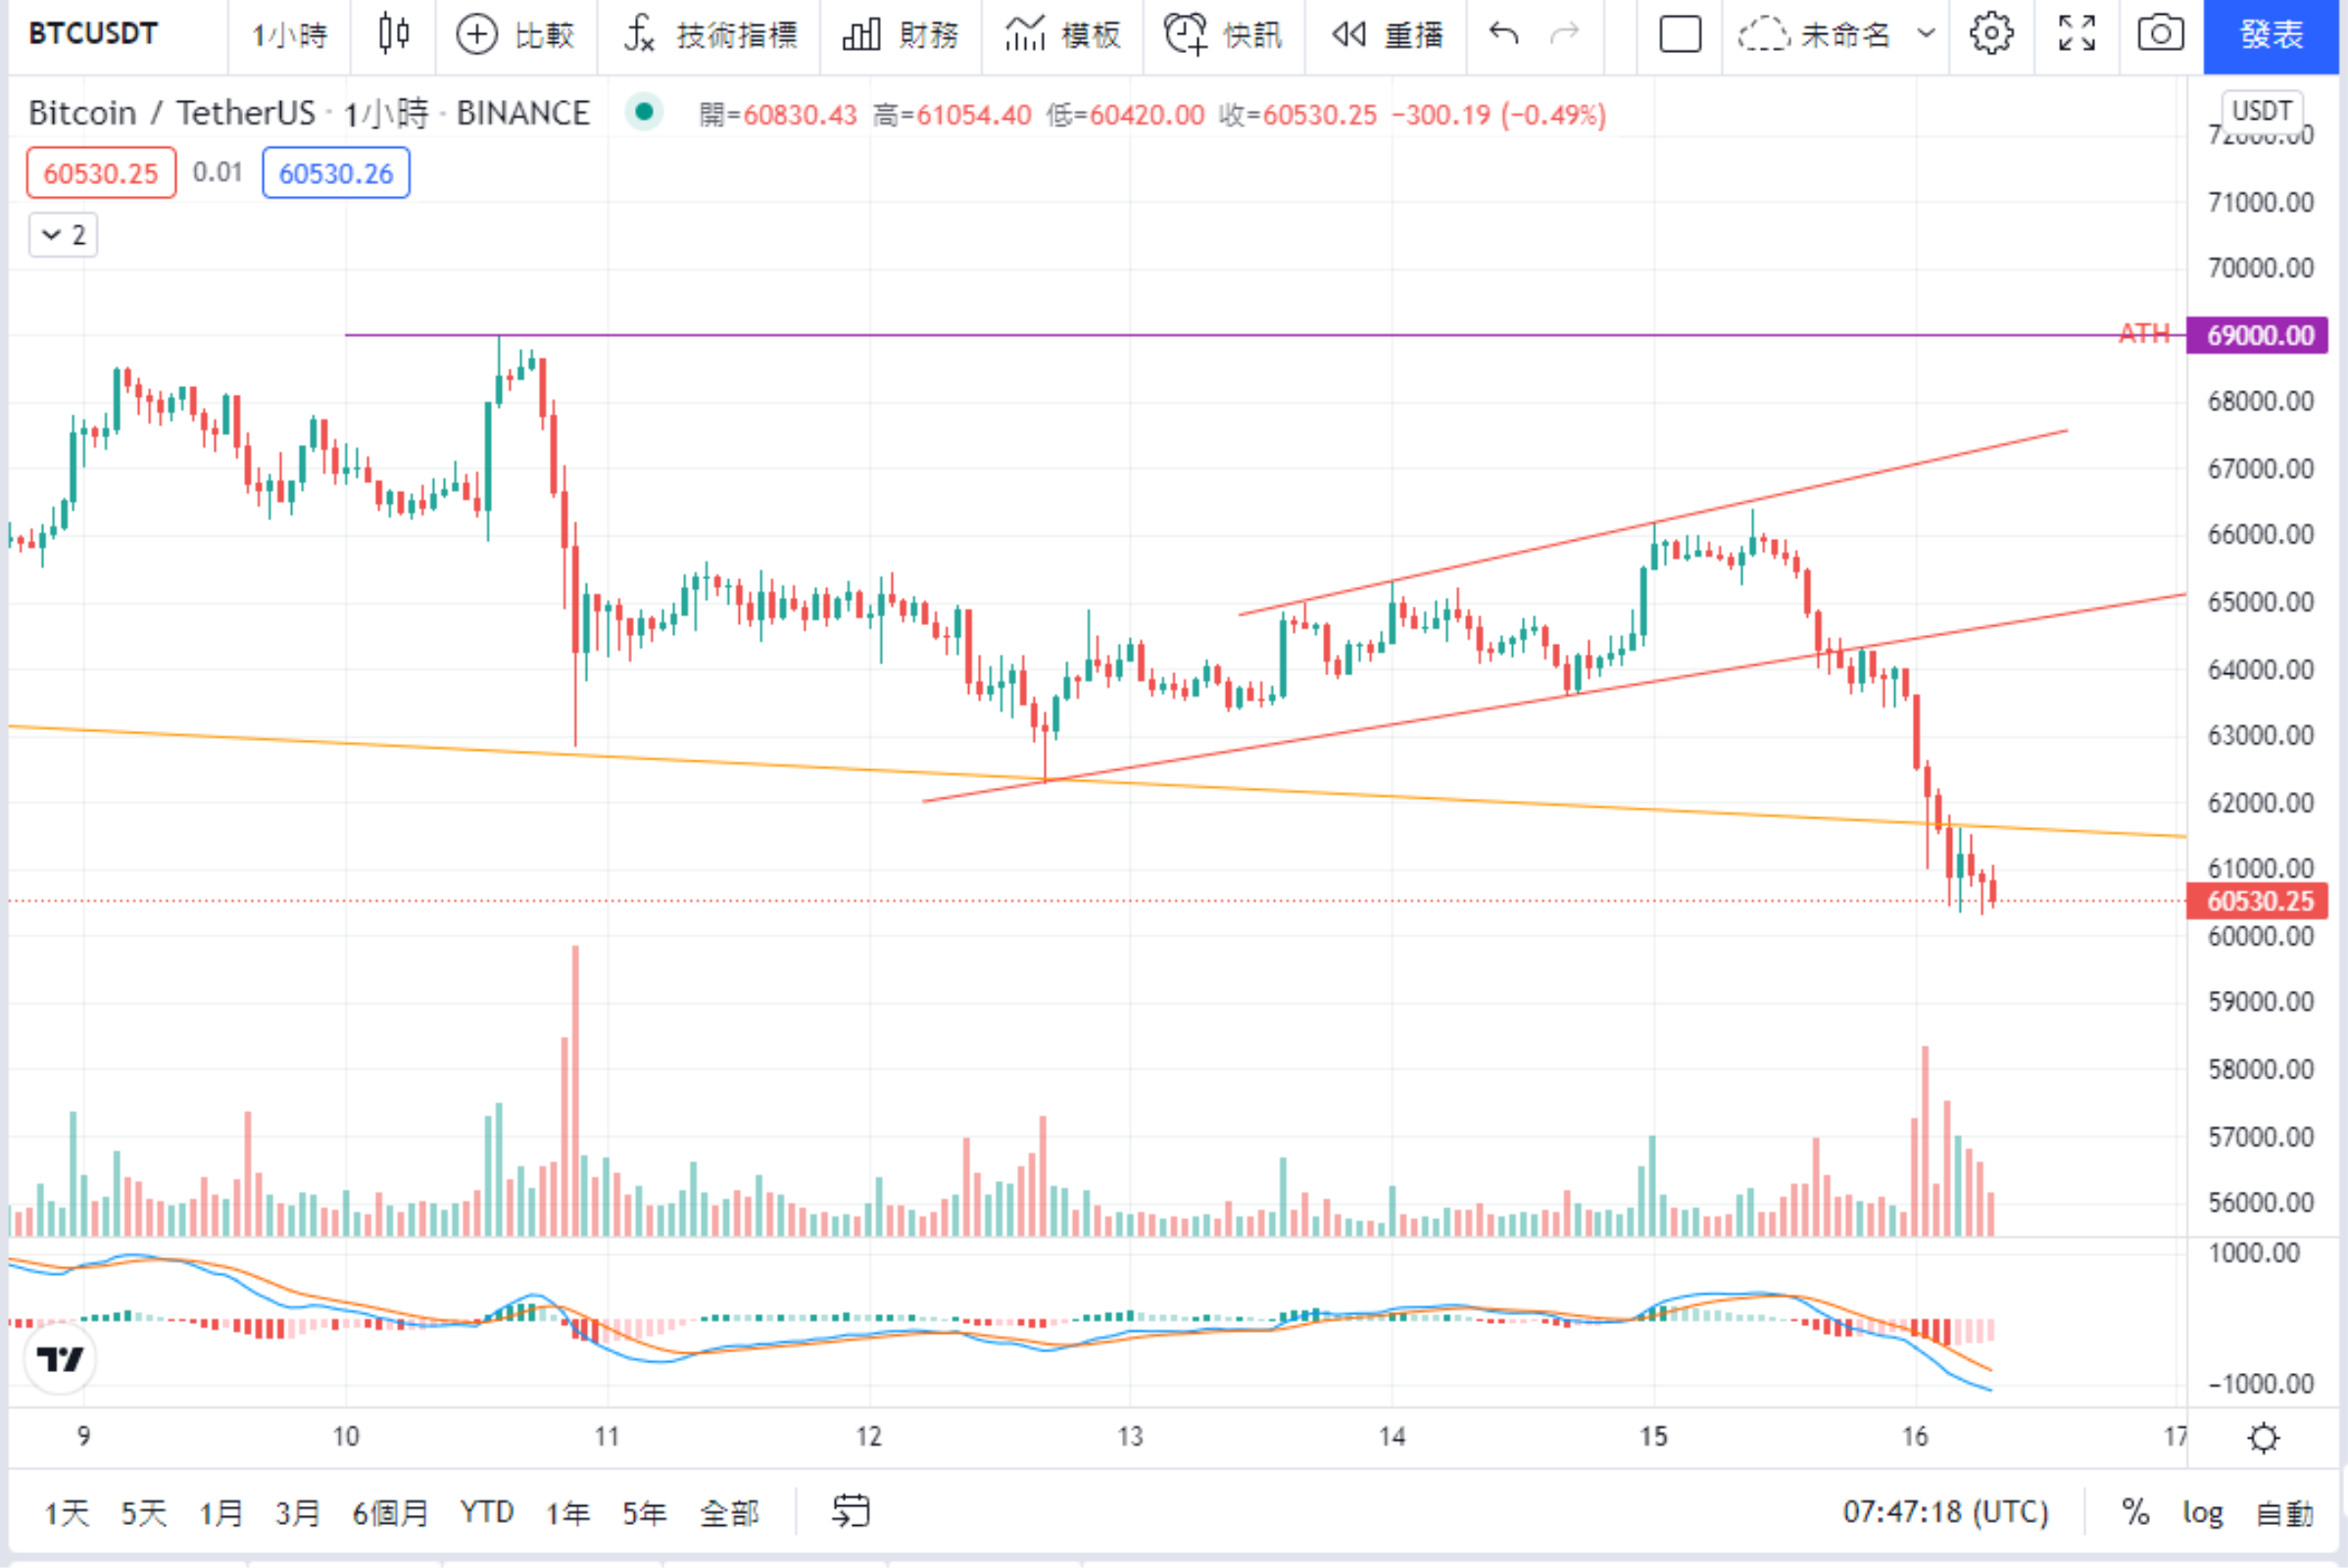Viewport: 2348px width, 1568px height.
Task: Click the compare symbol plus icon
Action: coord(476,35)
